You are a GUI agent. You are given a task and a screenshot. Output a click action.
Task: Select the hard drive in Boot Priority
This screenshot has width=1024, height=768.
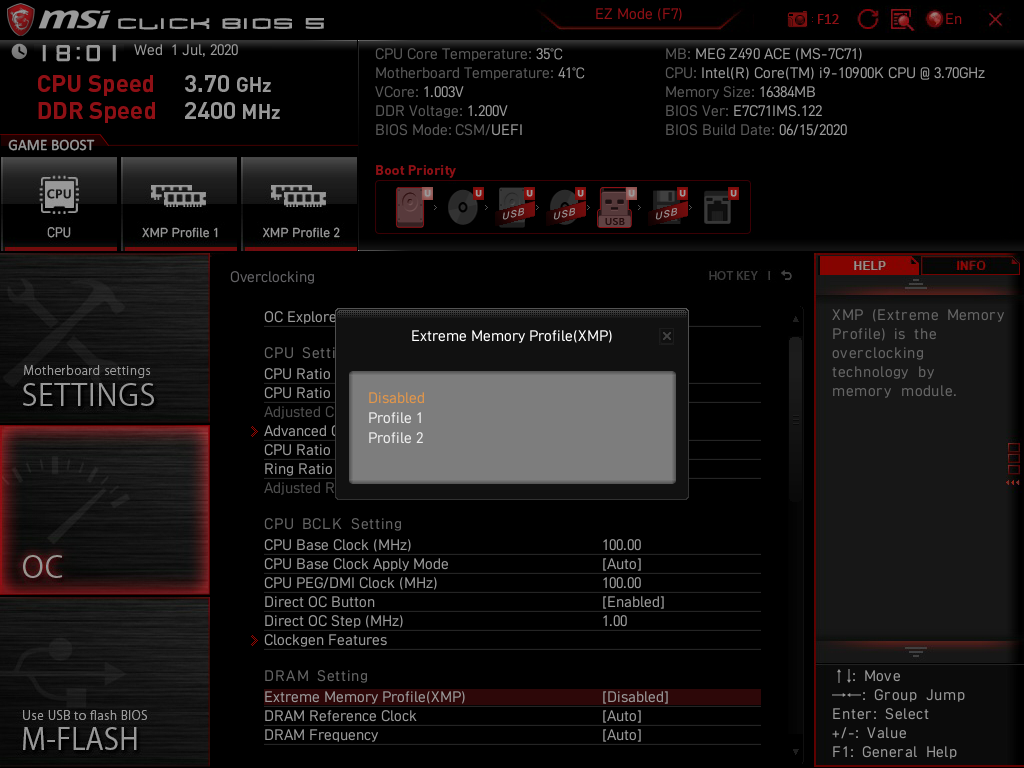tap(408, 205)
